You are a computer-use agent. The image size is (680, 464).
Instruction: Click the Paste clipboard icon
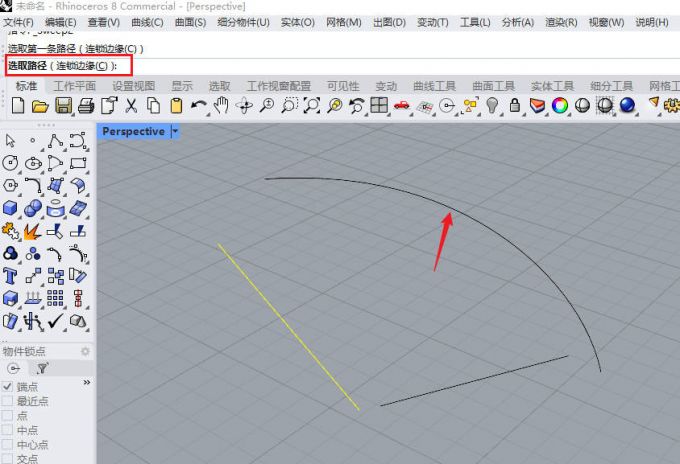(176, 106)
